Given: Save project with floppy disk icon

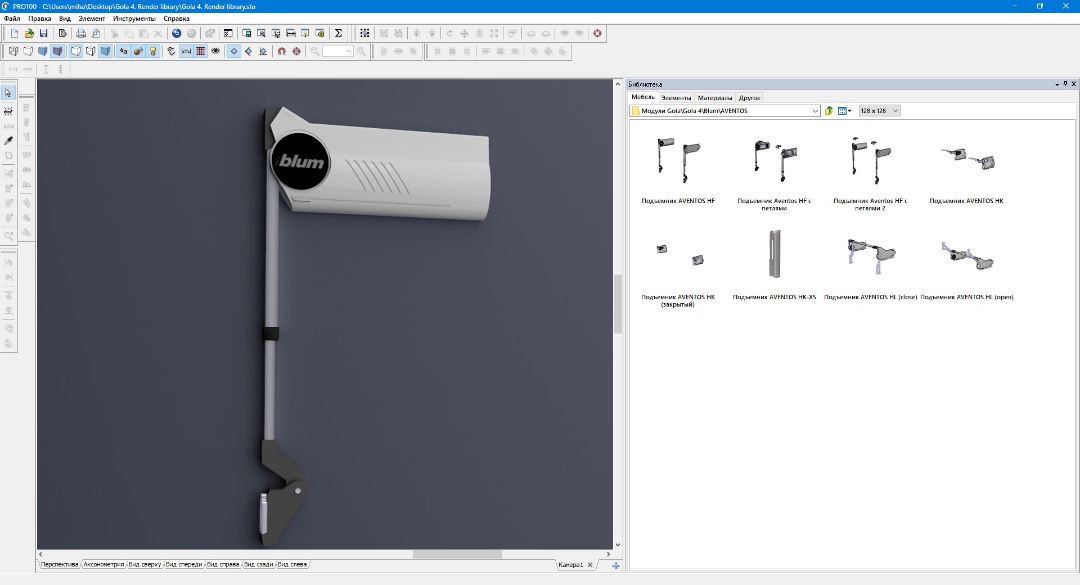Looking at the screenshot, I should tap(43, 33).
